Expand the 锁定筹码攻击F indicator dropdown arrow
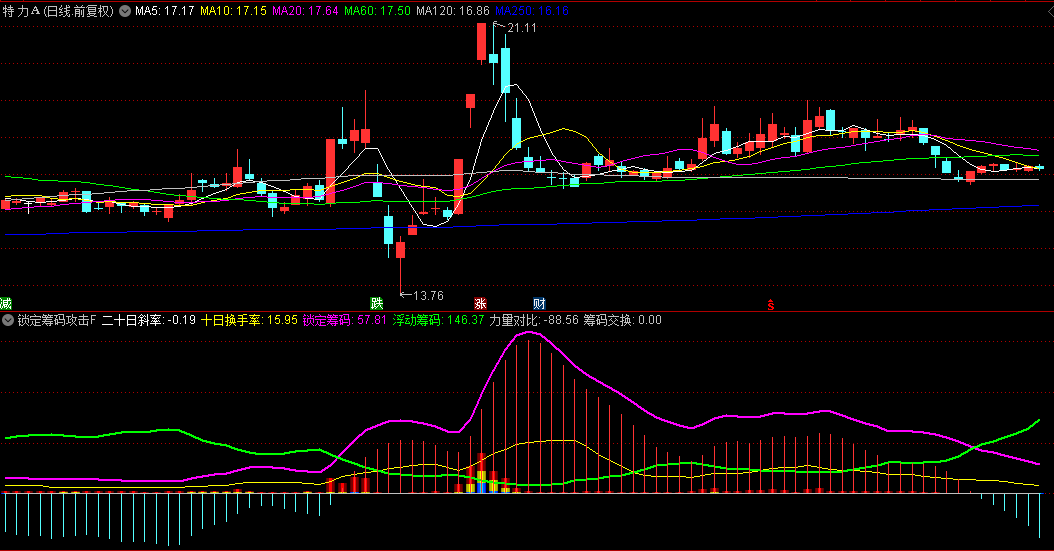The width and height of the screenshot is (1054, 551). 8,321
